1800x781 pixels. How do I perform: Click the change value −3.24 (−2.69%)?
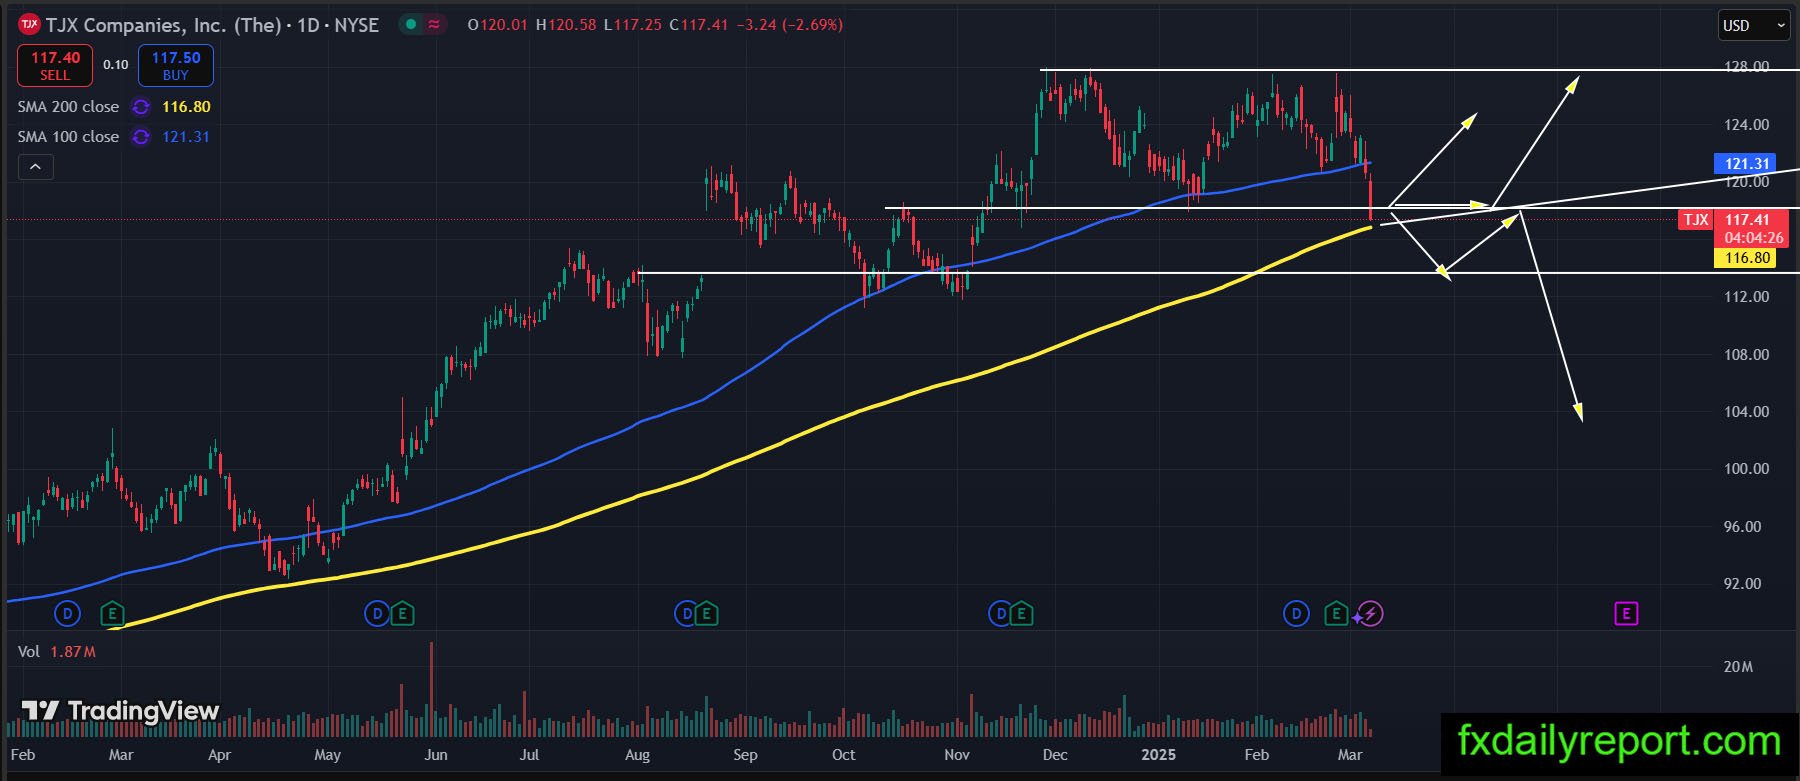point(790,25)
